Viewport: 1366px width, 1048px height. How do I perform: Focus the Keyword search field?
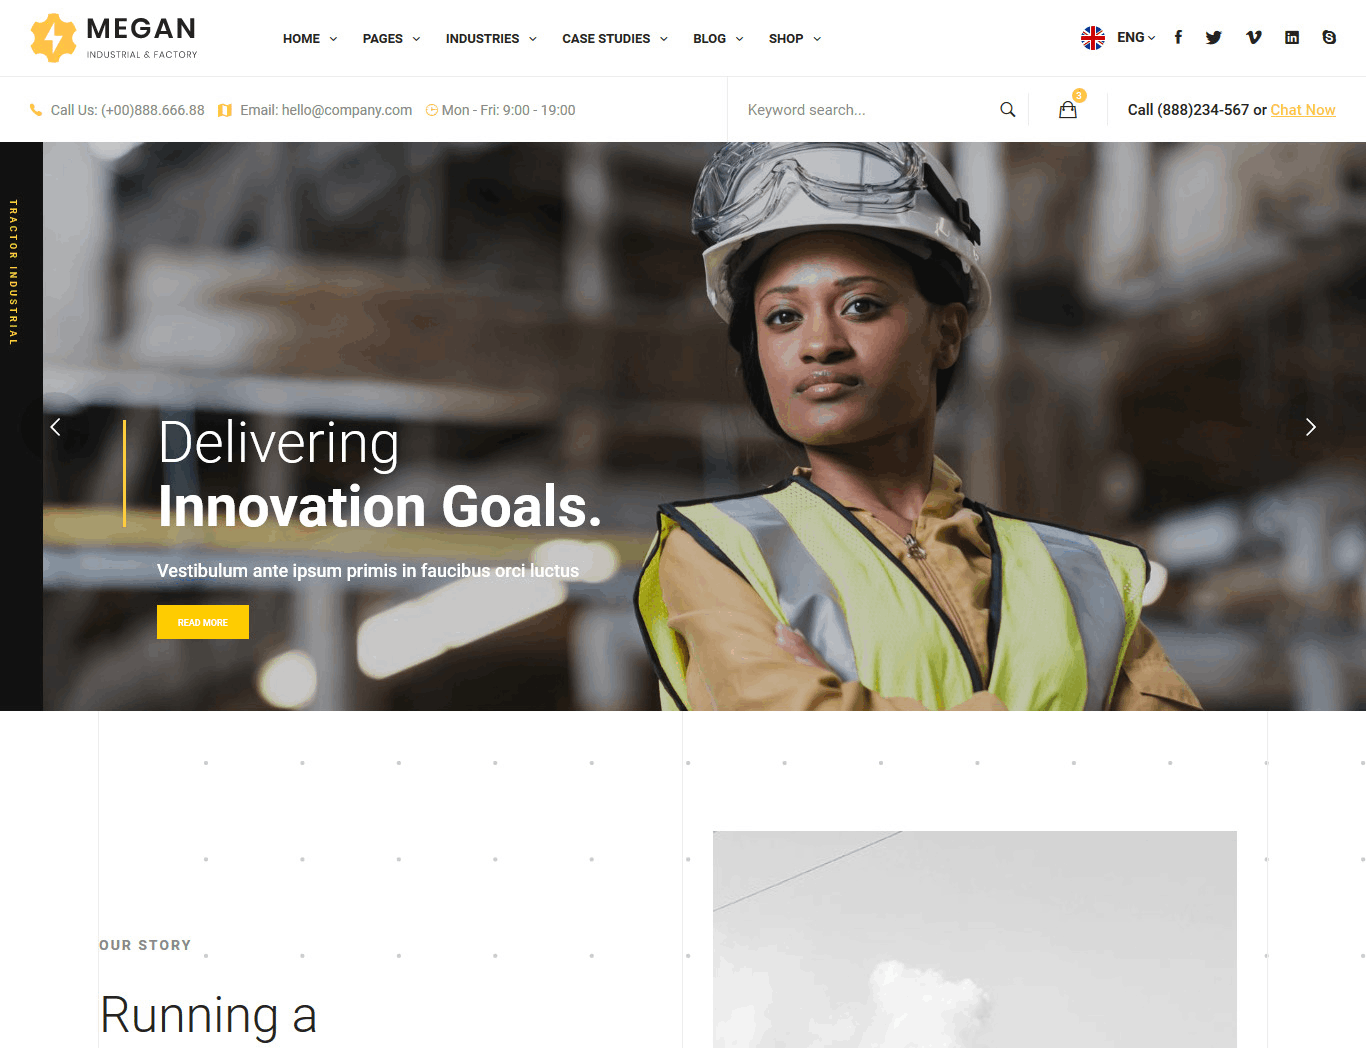[x=865, y=110]
